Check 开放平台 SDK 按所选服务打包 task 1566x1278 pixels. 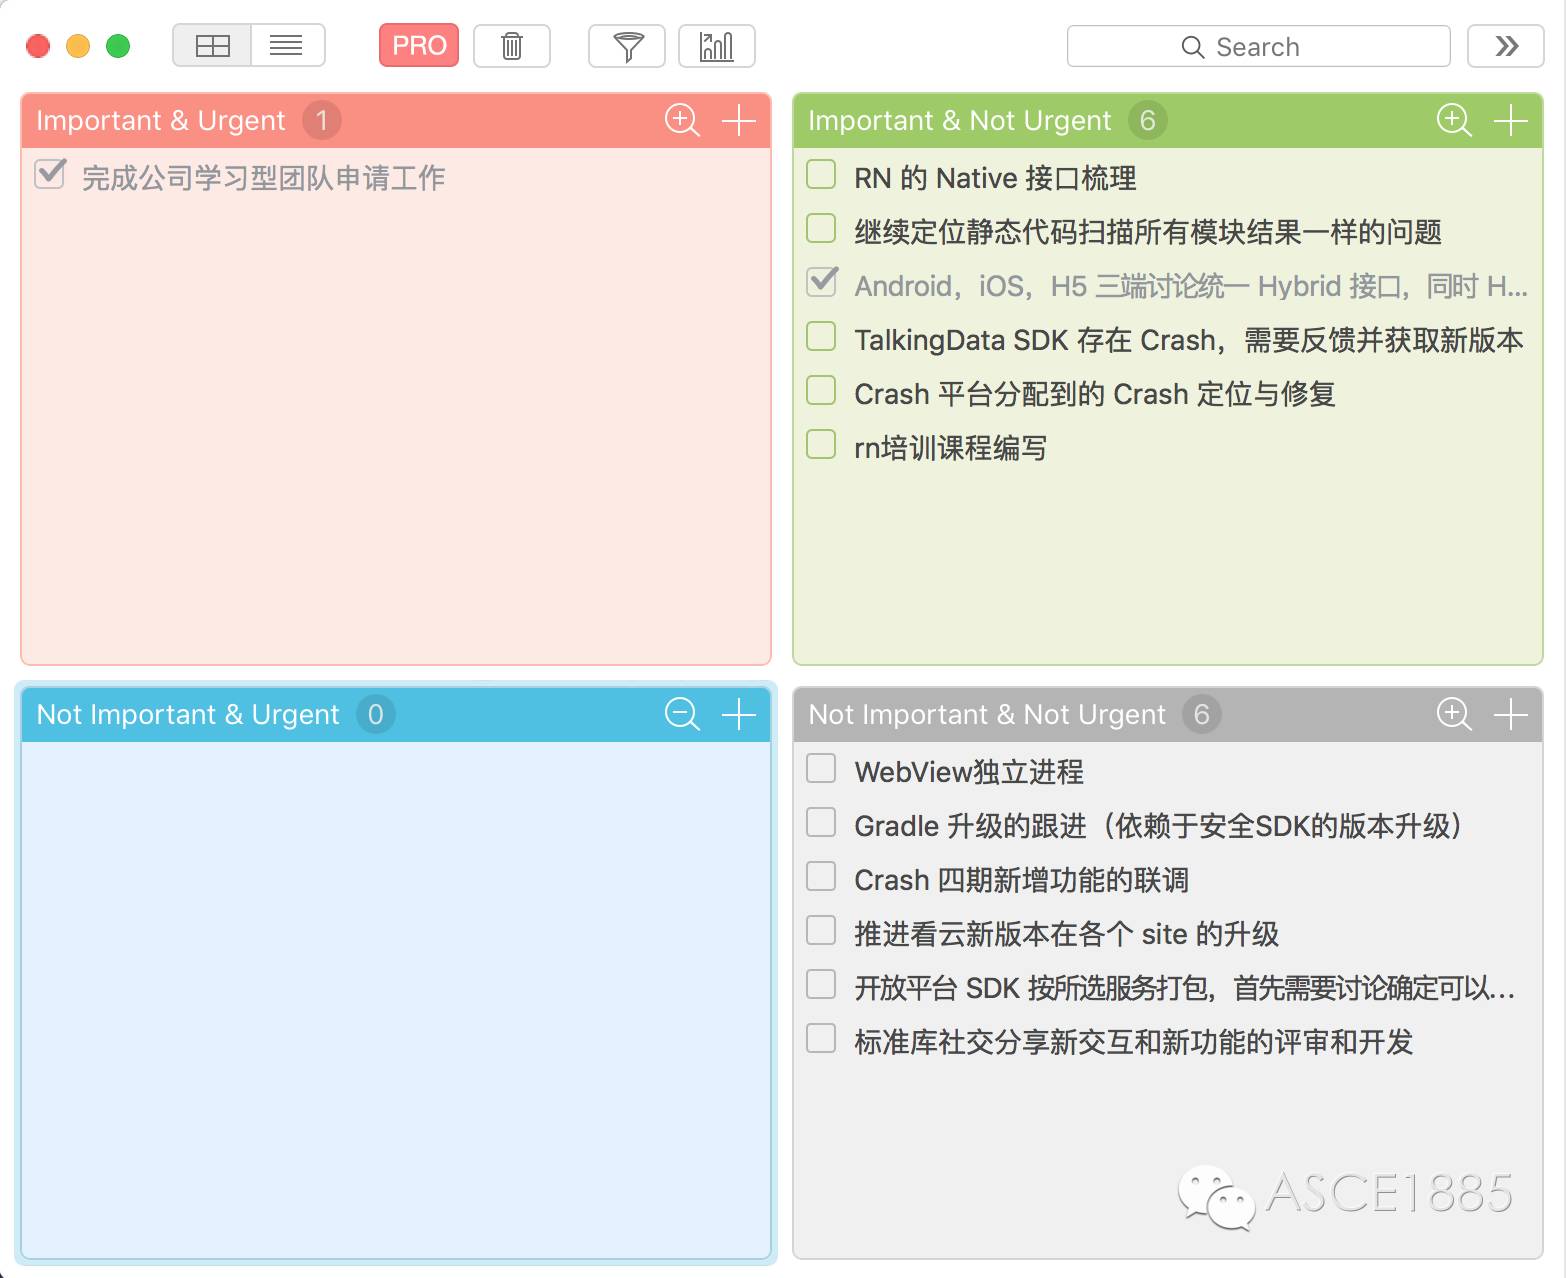tap(821, 984)
